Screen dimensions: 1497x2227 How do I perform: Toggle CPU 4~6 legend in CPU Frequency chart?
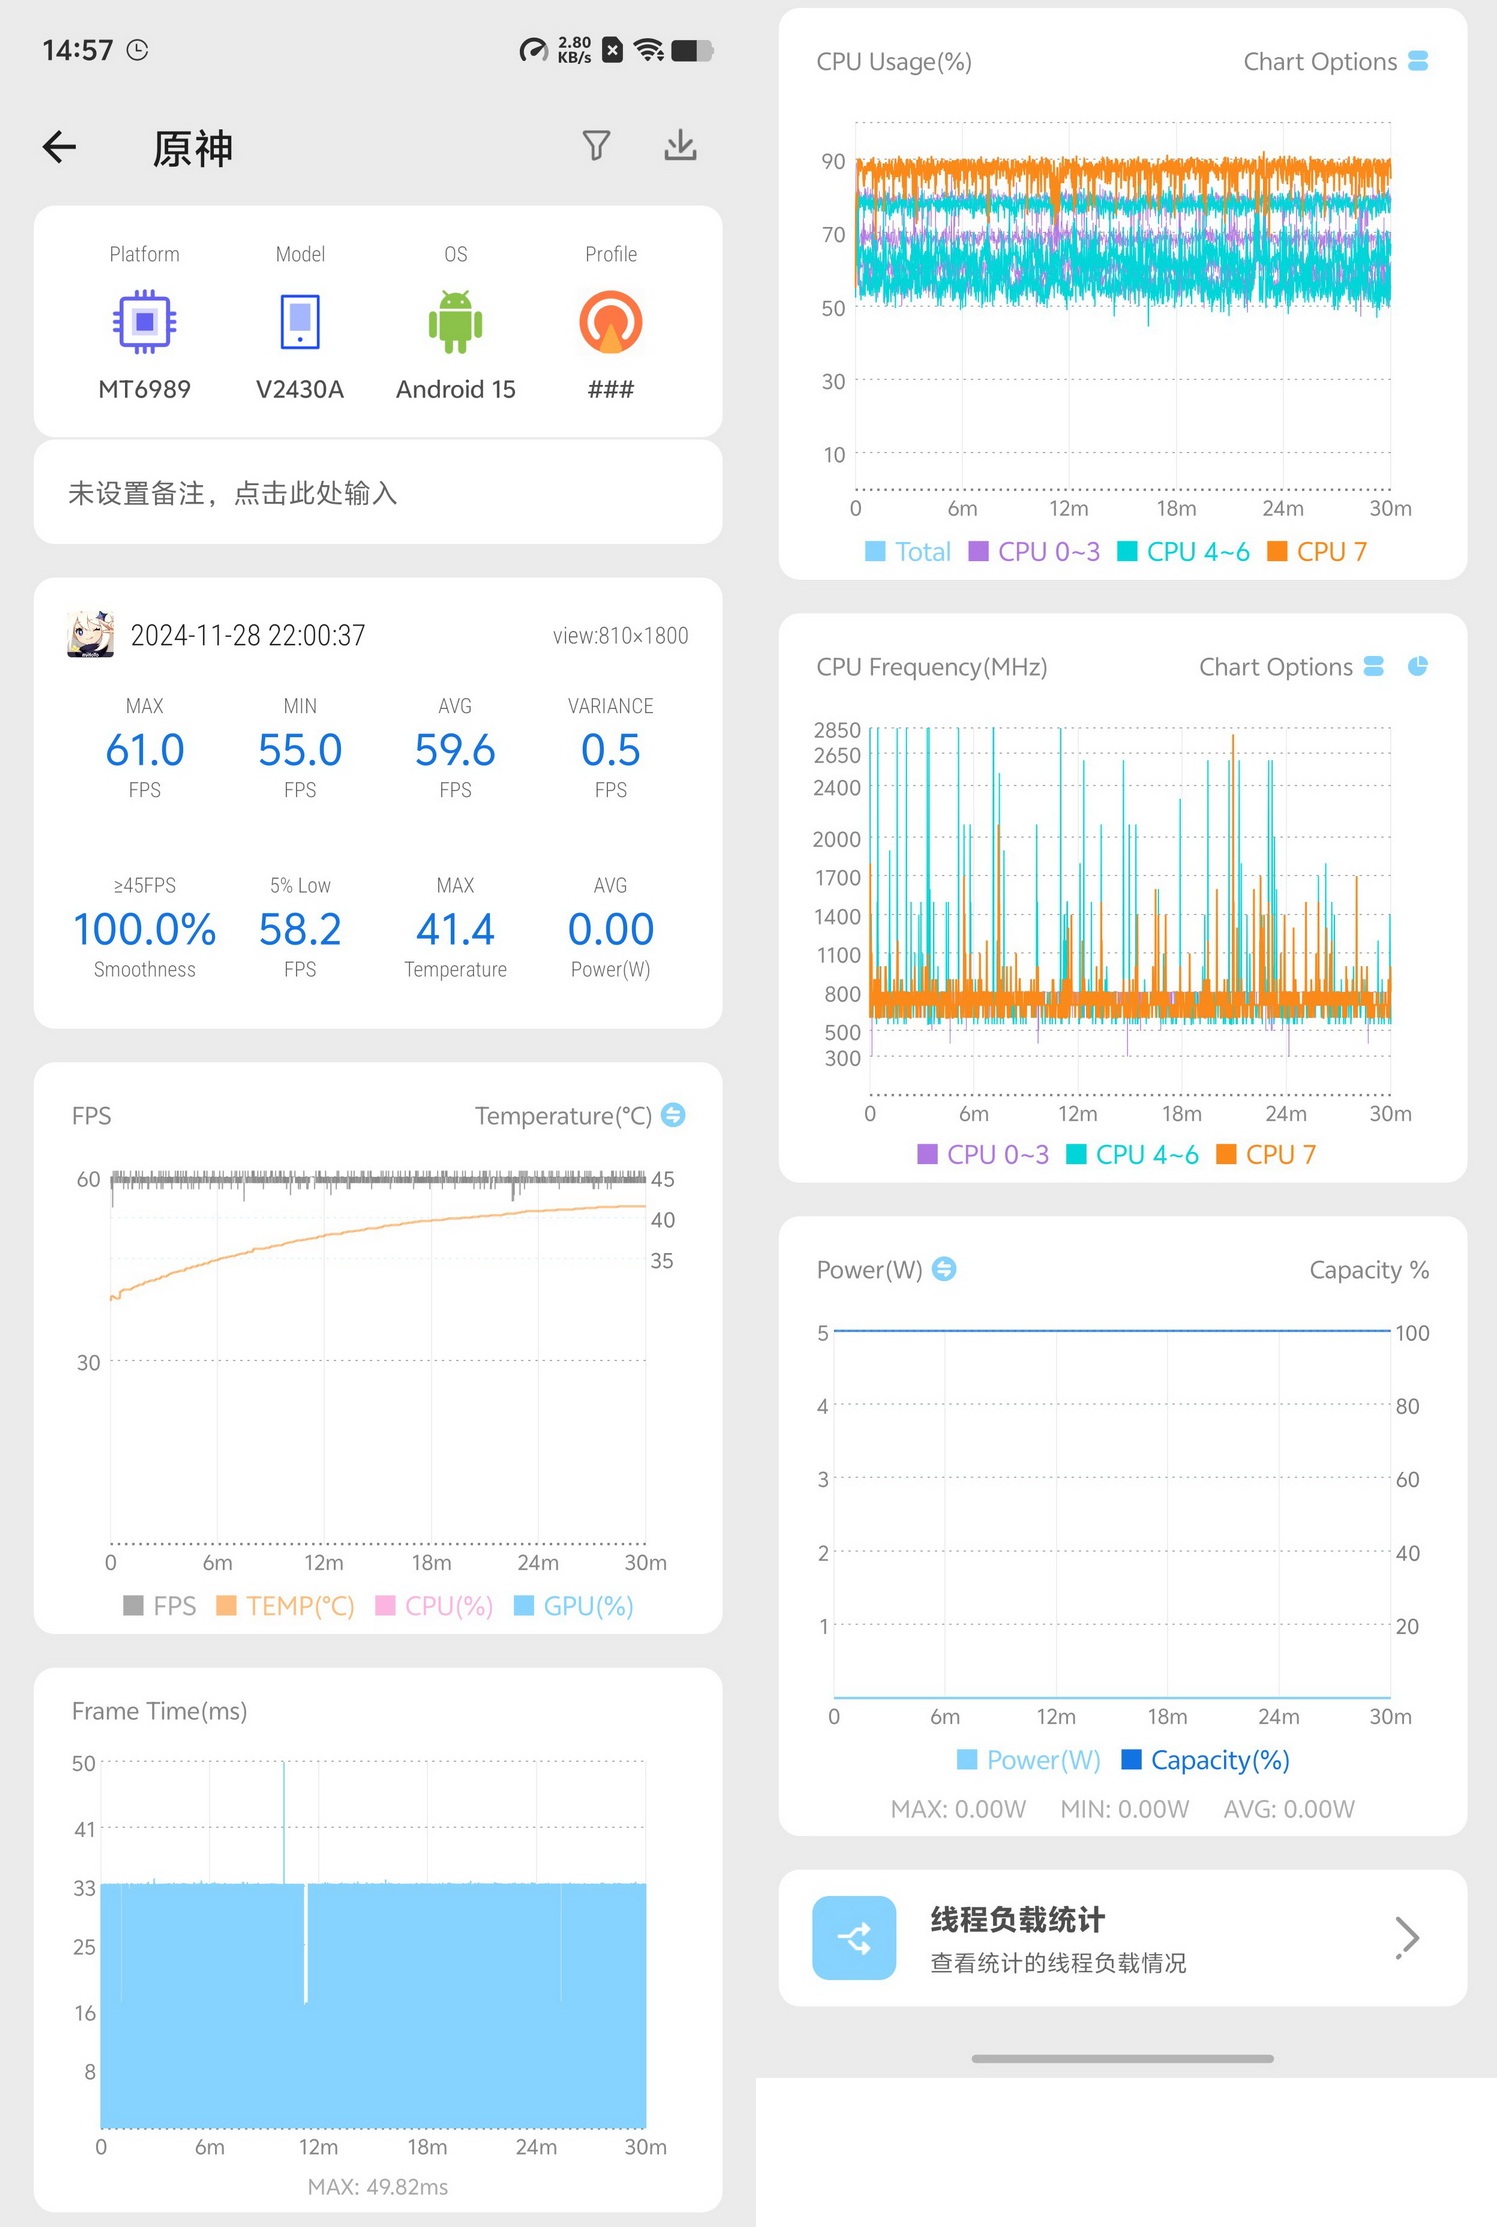pyautogui.click(x=1132, y=1155)
